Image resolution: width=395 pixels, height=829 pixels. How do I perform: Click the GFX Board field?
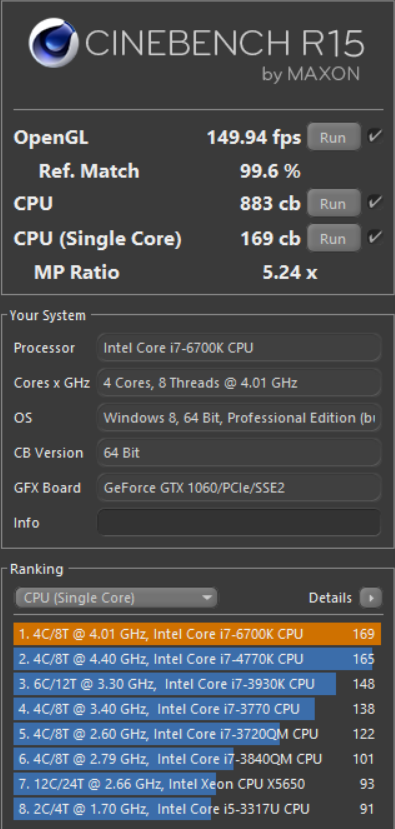point(239,487)
